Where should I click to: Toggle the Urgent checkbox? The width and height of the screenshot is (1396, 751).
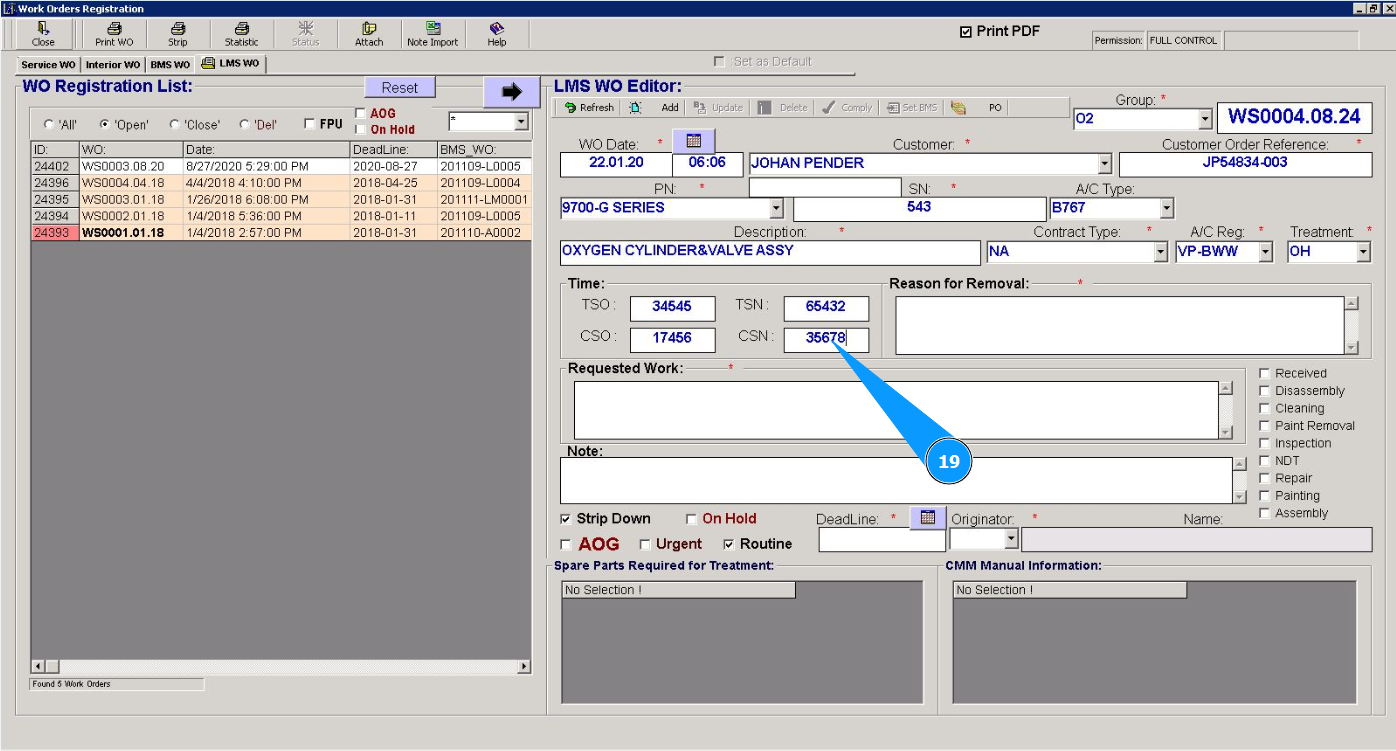tap(645, 545)
